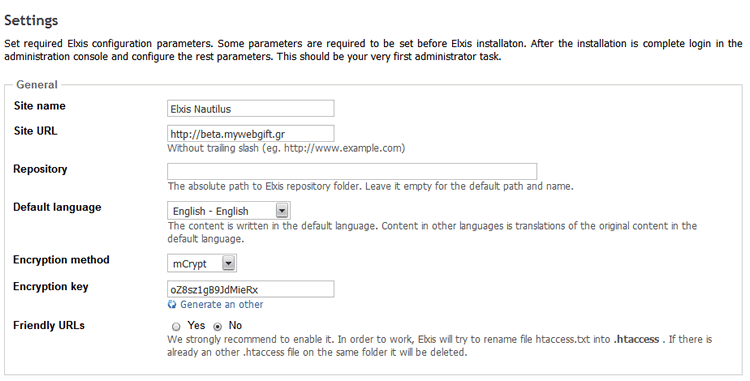Click the General fieldset legend

(x=37, y=85)
